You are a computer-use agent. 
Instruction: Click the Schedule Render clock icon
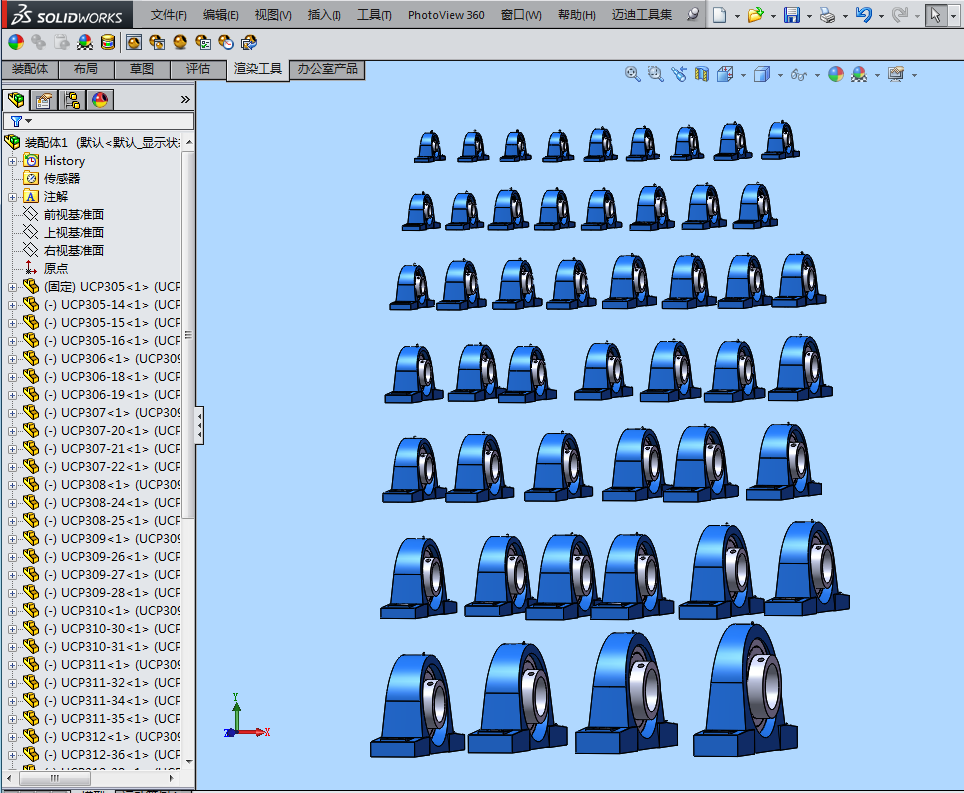pyautogui.click(x=226, y=42)
